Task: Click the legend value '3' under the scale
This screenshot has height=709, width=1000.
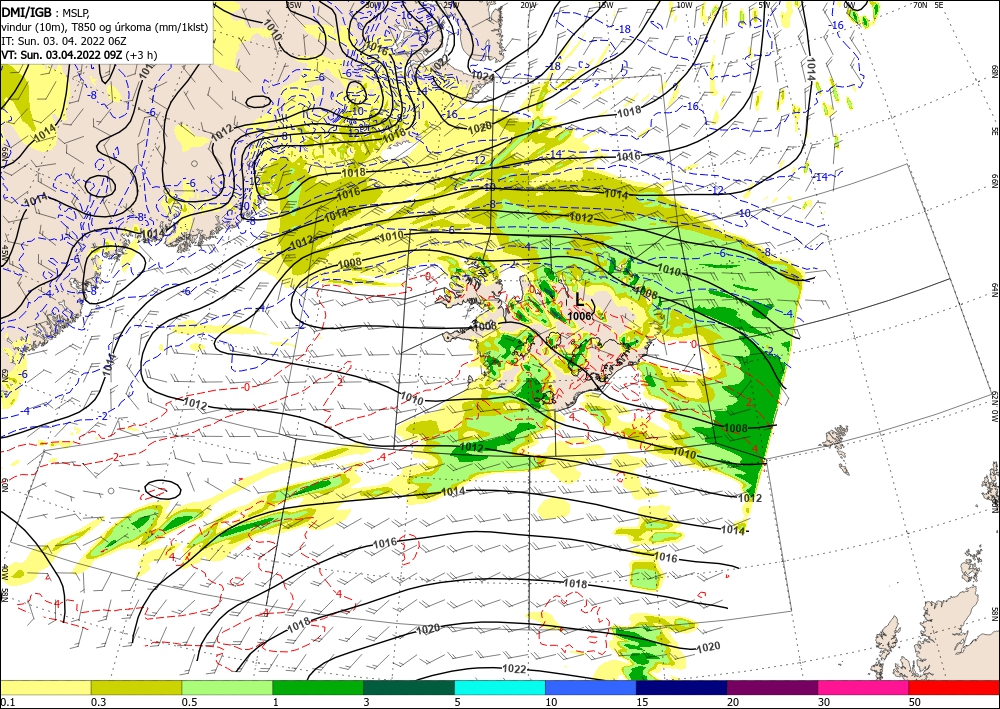Action: click(x=367, y=702)
